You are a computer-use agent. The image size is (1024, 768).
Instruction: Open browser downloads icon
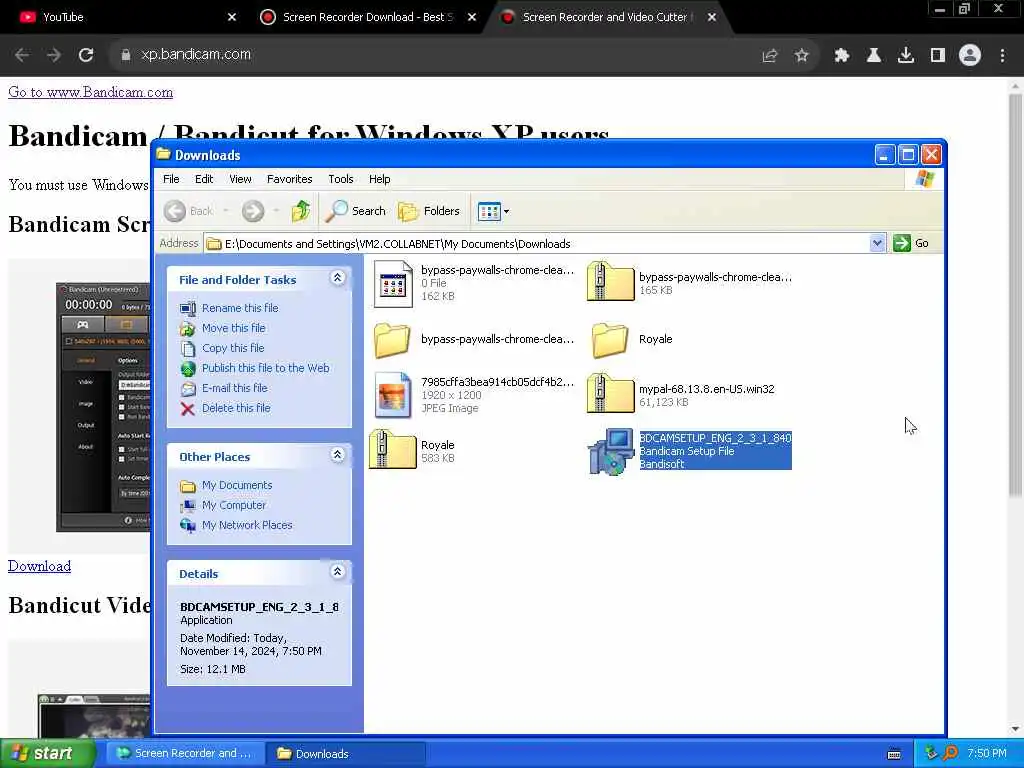pos(906,56)
